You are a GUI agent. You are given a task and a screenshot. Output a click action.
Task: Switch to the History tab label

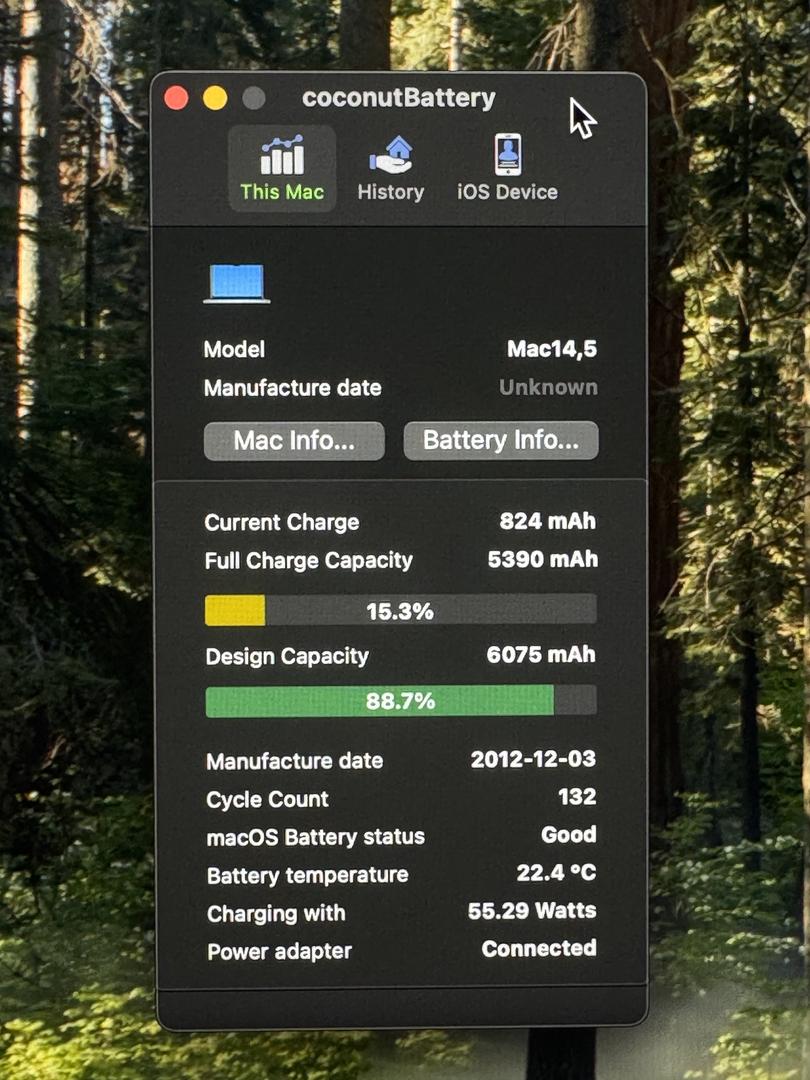click(391, 192)
